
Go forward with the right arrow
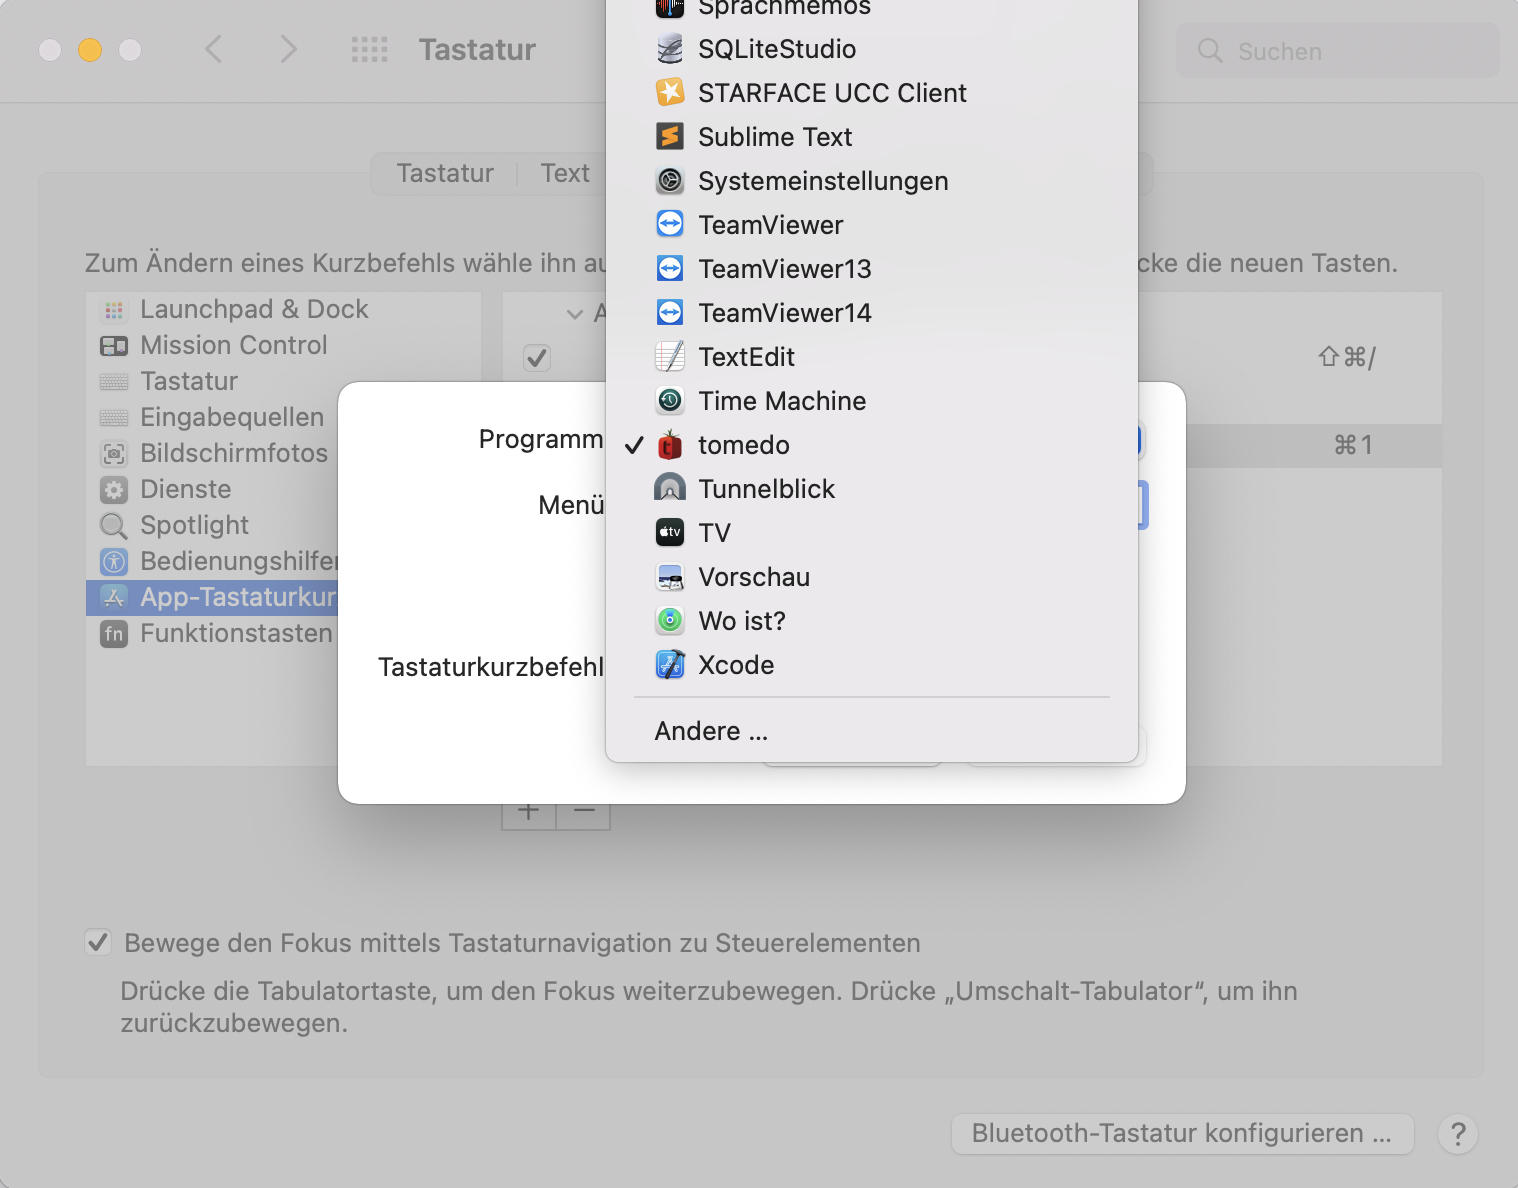point(288,49)
